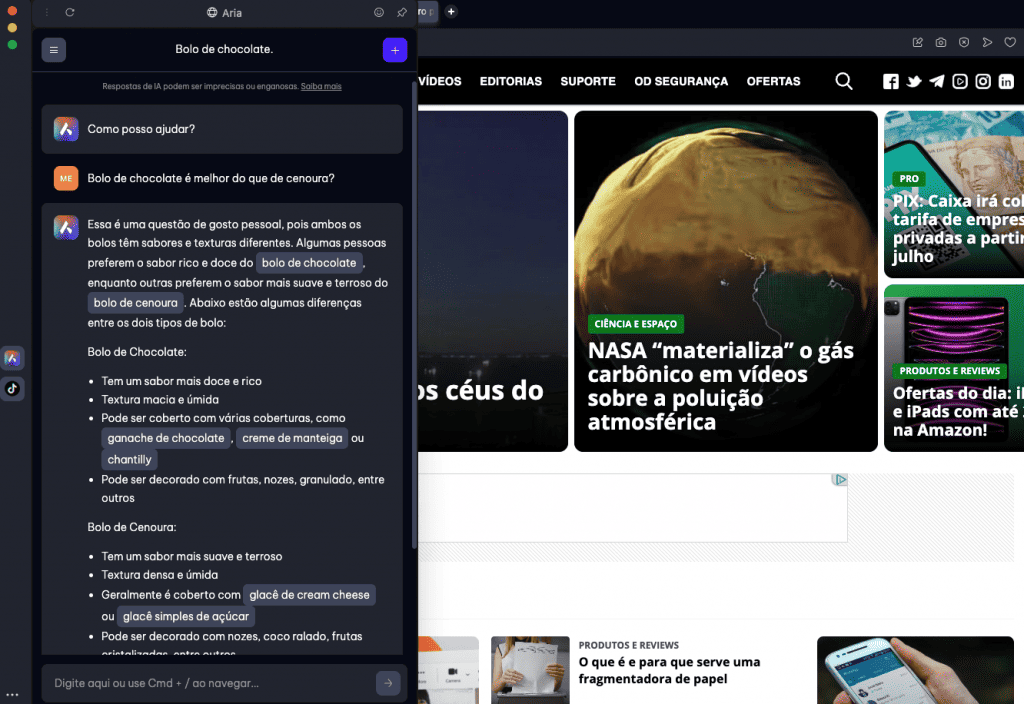Open the VÍDEOS menu on the website

pos(440,81)
